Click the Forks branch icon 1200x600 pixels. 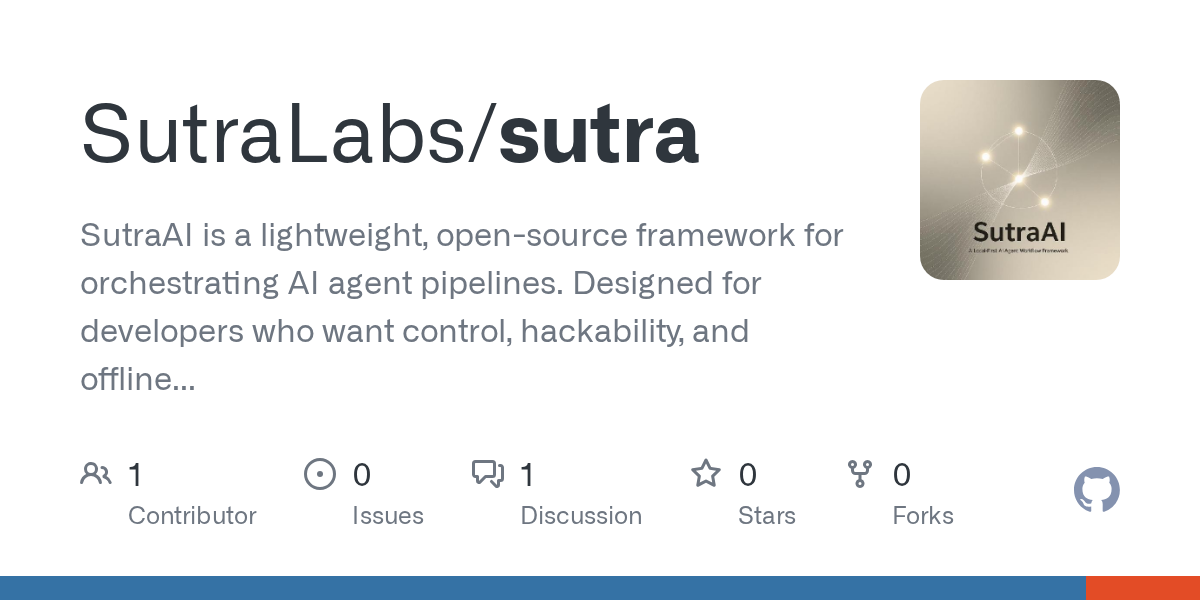(x=860, y=474)
